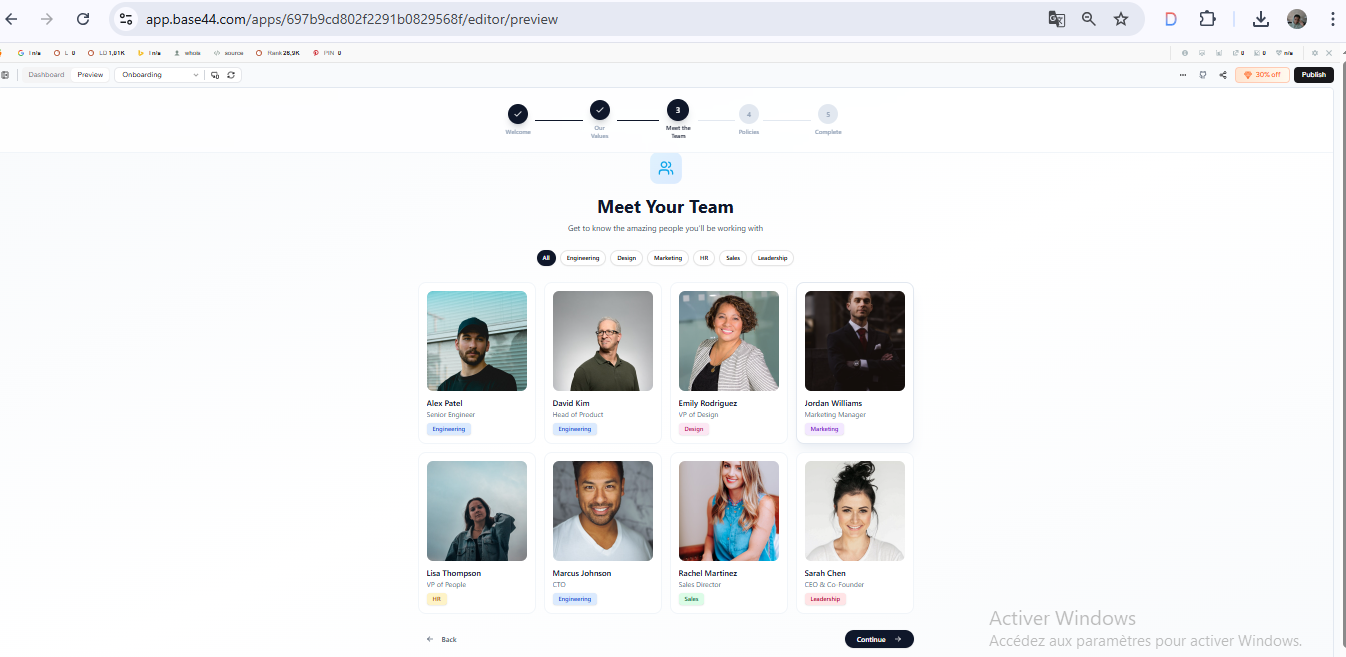Click the Publish button

click(1314, 75)
